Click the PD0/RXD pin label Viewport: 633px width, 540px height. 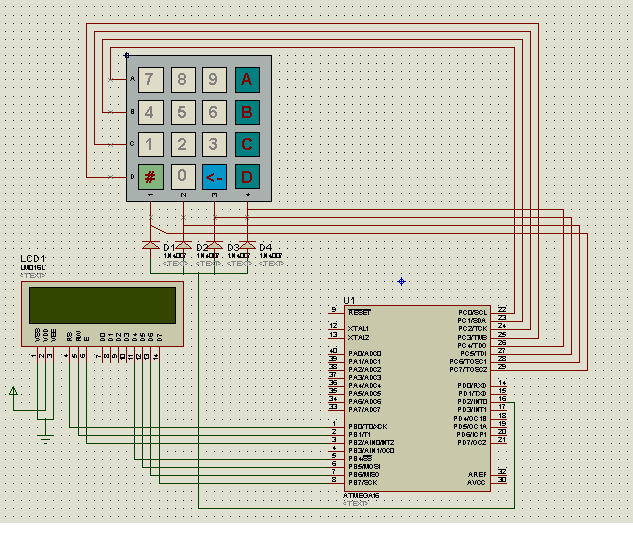tap(472, 386)
